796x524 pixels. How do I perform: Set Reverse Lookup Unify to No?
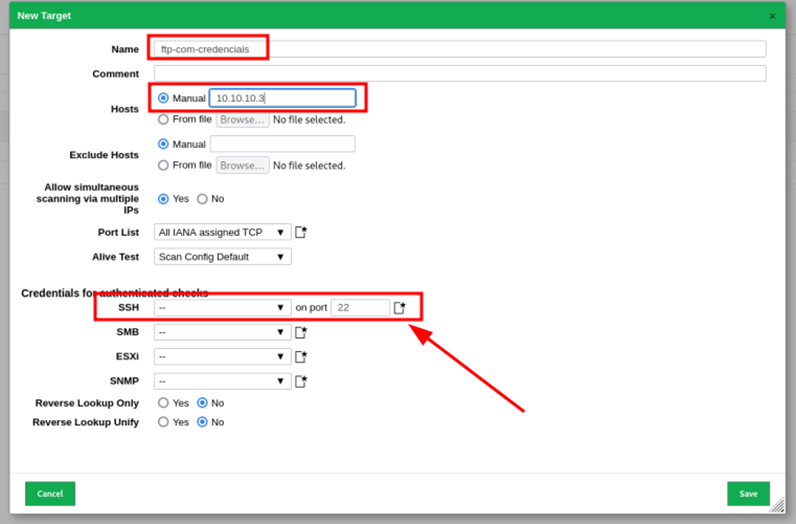point(202,422)
